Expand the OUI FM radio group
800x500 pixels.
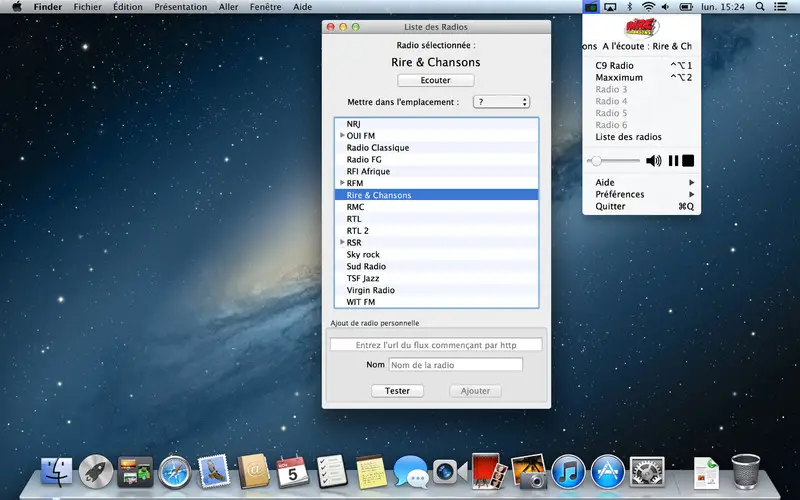point(342,135)
